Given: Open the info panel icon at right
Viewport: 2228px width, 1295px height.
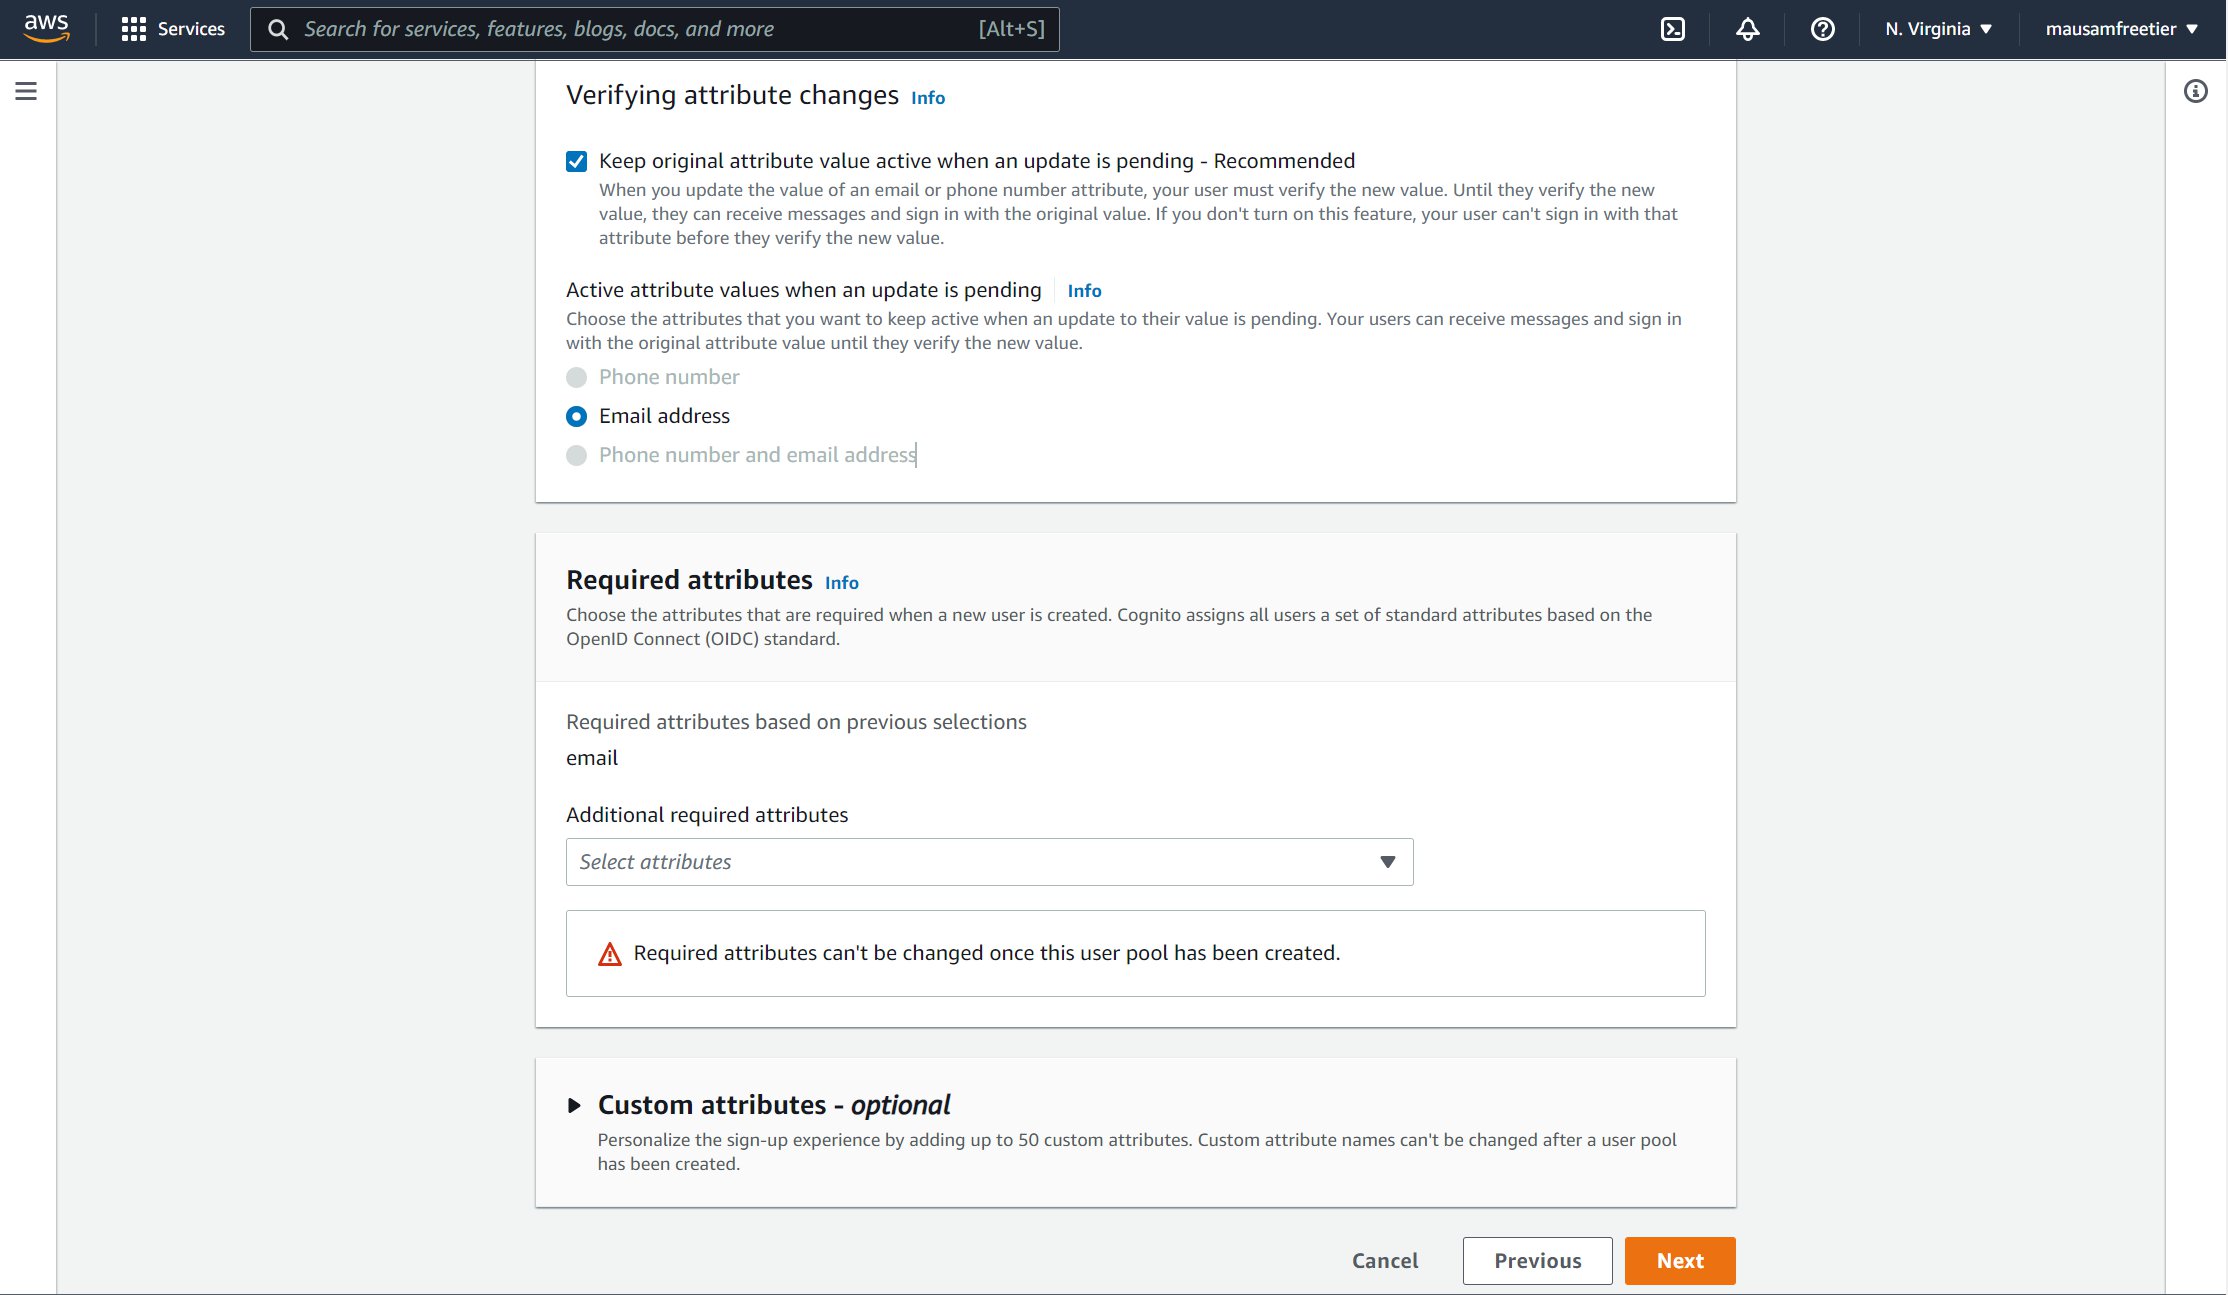Looking at the screenshot, I should pos(2195,92).
